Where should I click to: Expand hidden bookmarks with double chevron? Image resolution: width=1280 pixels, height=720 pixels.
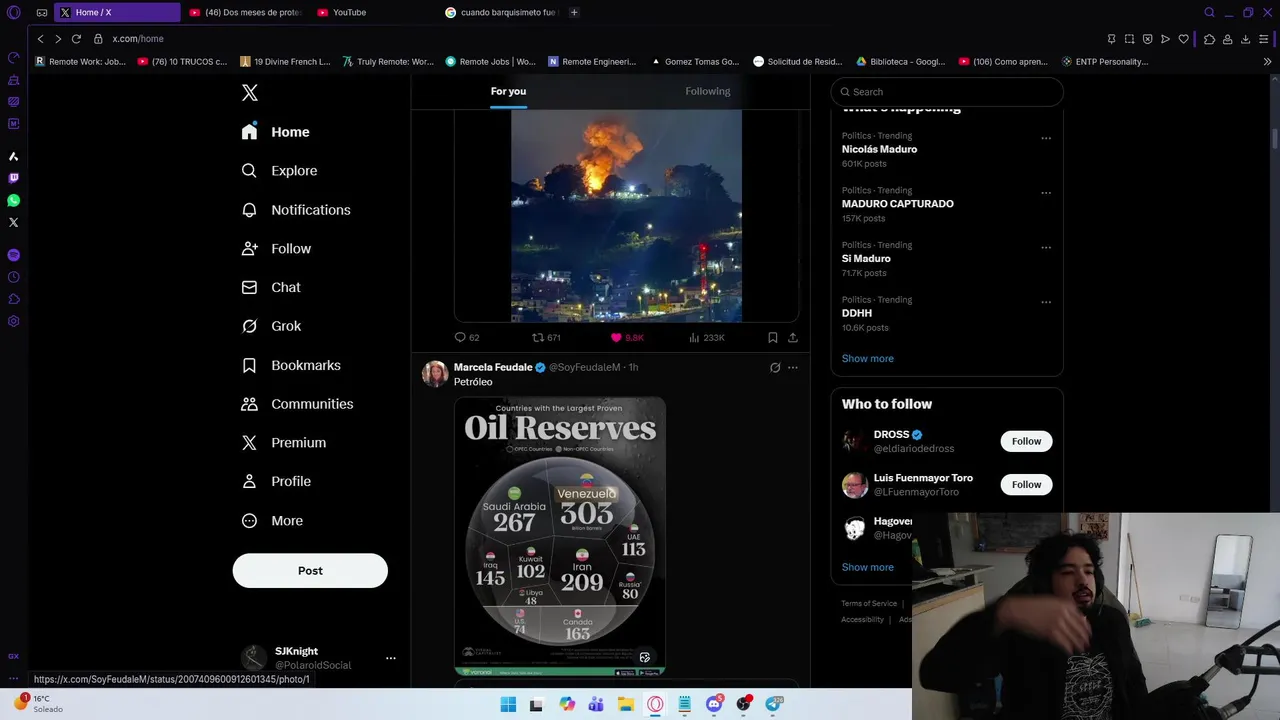coord(1268,62)
